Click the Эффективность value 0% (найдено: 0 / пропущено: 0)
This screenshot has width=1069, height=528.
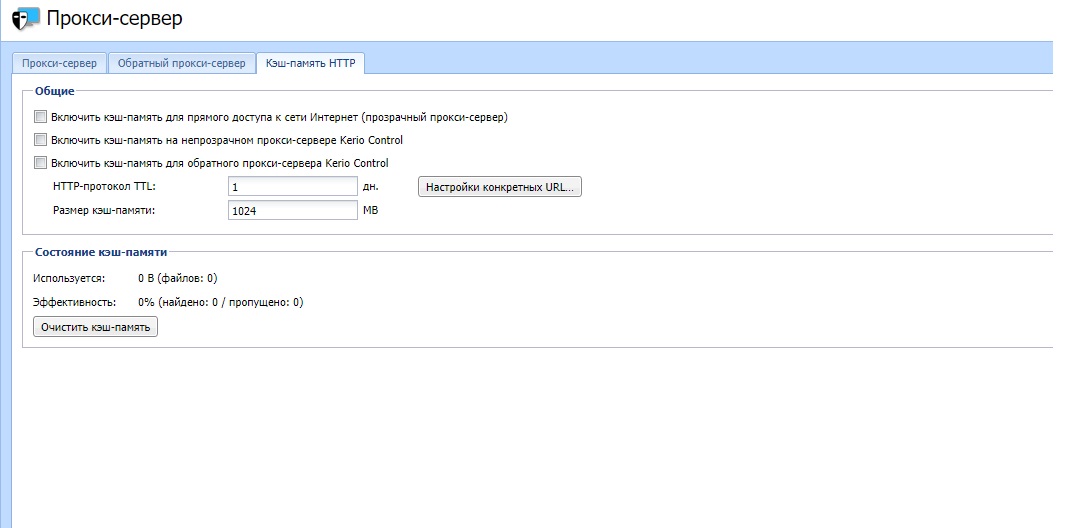click(x=220, y=302)
